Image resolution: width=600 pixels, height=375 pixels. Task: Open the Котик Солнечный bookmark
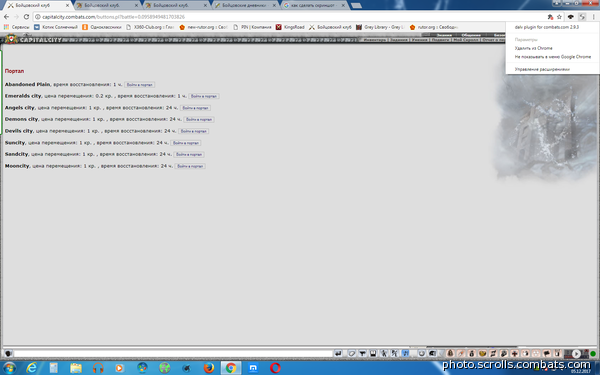[x=56, y=27]
